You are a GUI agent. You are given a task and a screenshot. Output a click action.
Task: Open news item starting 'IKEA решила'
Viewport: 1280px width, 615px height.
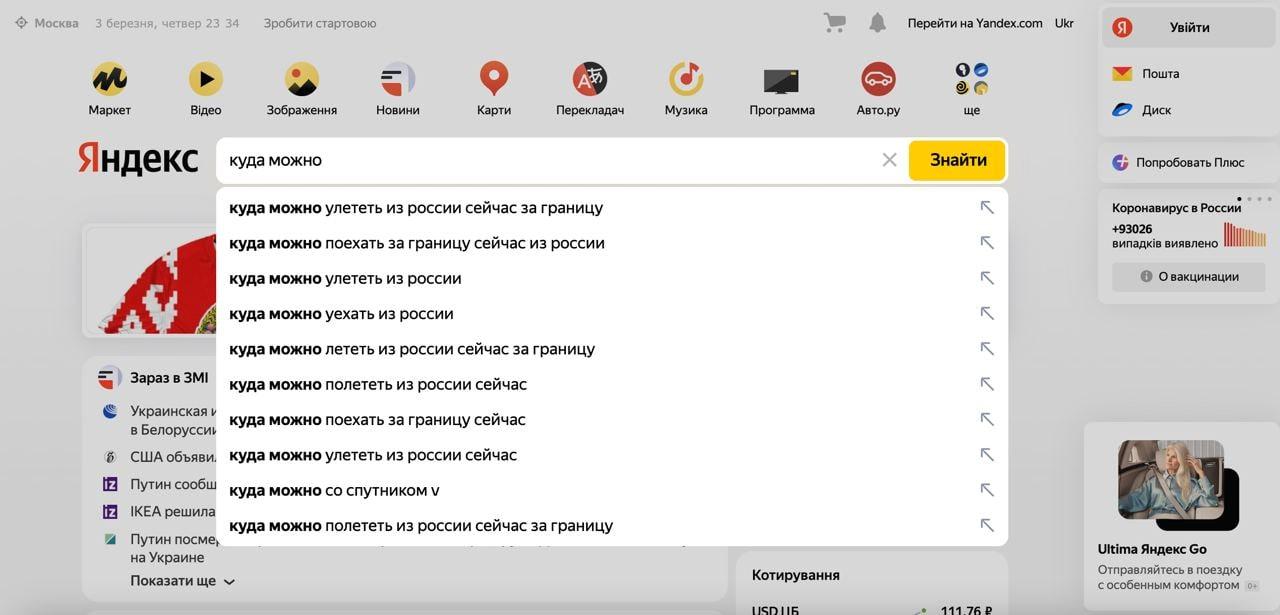click(x=172, y=512)
